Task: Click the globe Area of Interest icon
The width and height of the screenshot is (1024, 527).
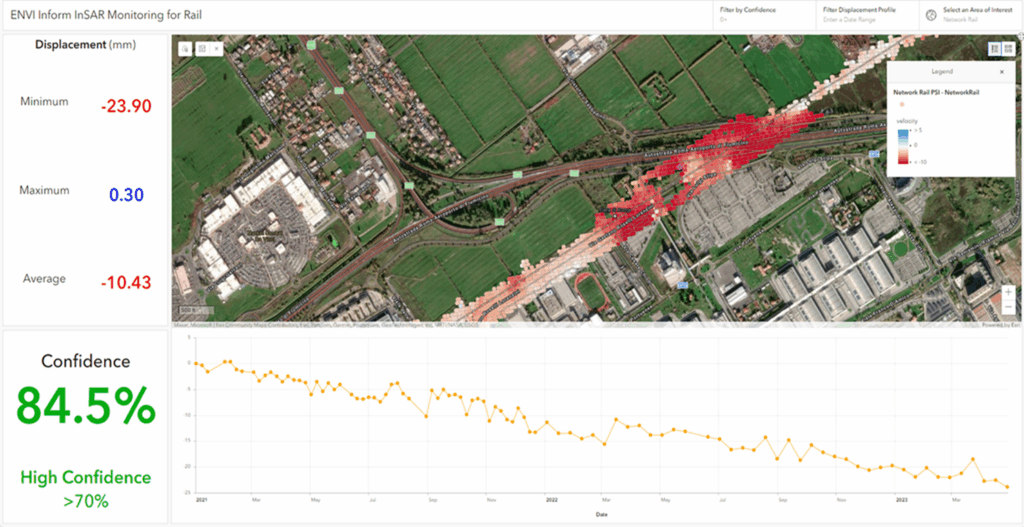Action: [931, 15]
